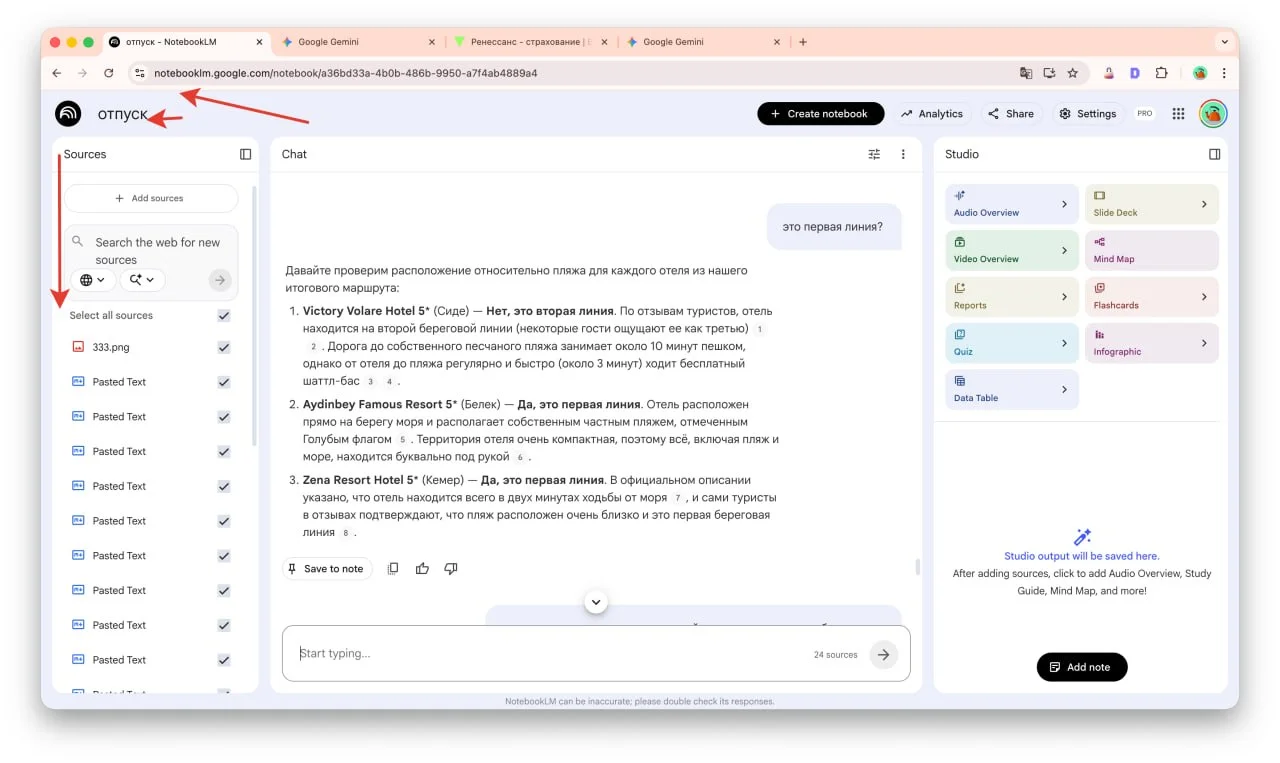Image resolution: width=1280 pixels, height=763 pixels.
Task: Give thumbs up to the response
Action: [x=422, y=568]
